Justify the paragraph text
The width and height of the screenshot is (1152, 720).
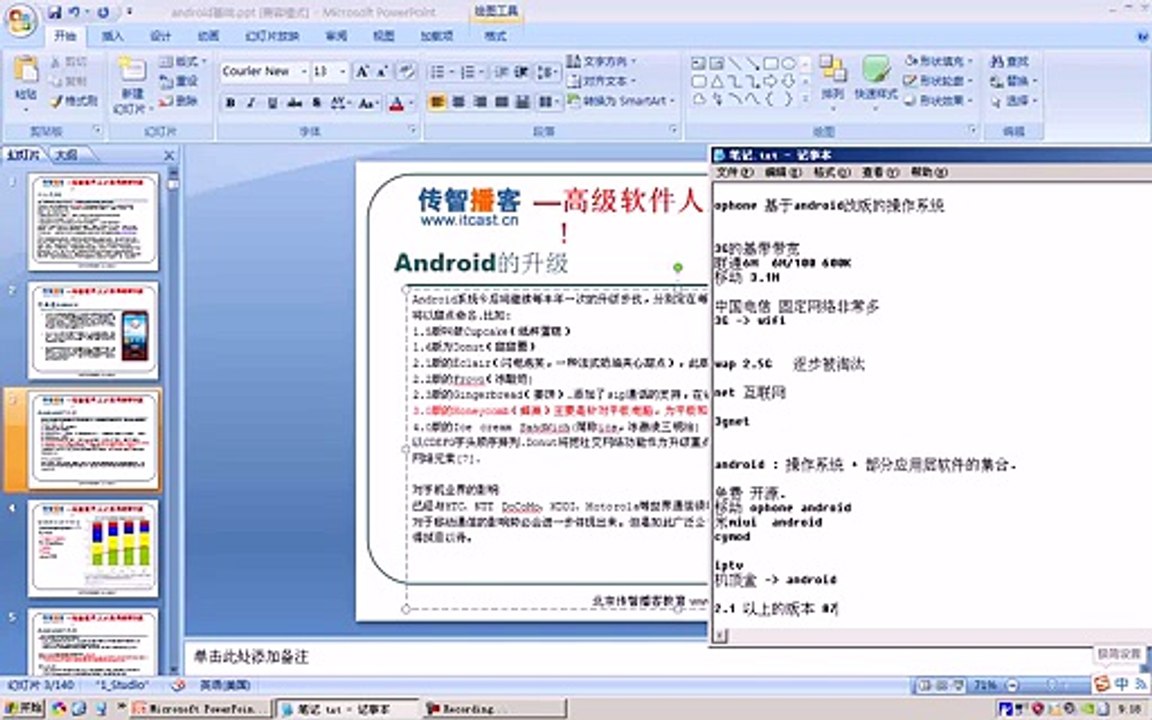pyautogui.click(x=501, y=101)
